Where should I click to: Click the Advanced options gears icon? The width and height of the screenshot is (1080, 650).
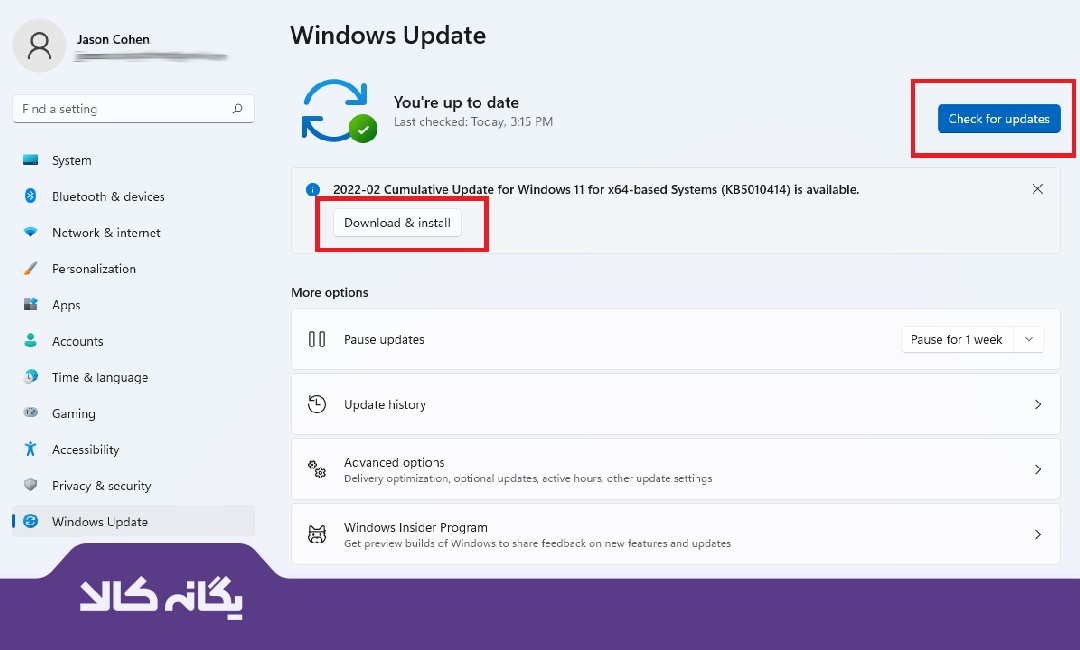click(317, 469)
